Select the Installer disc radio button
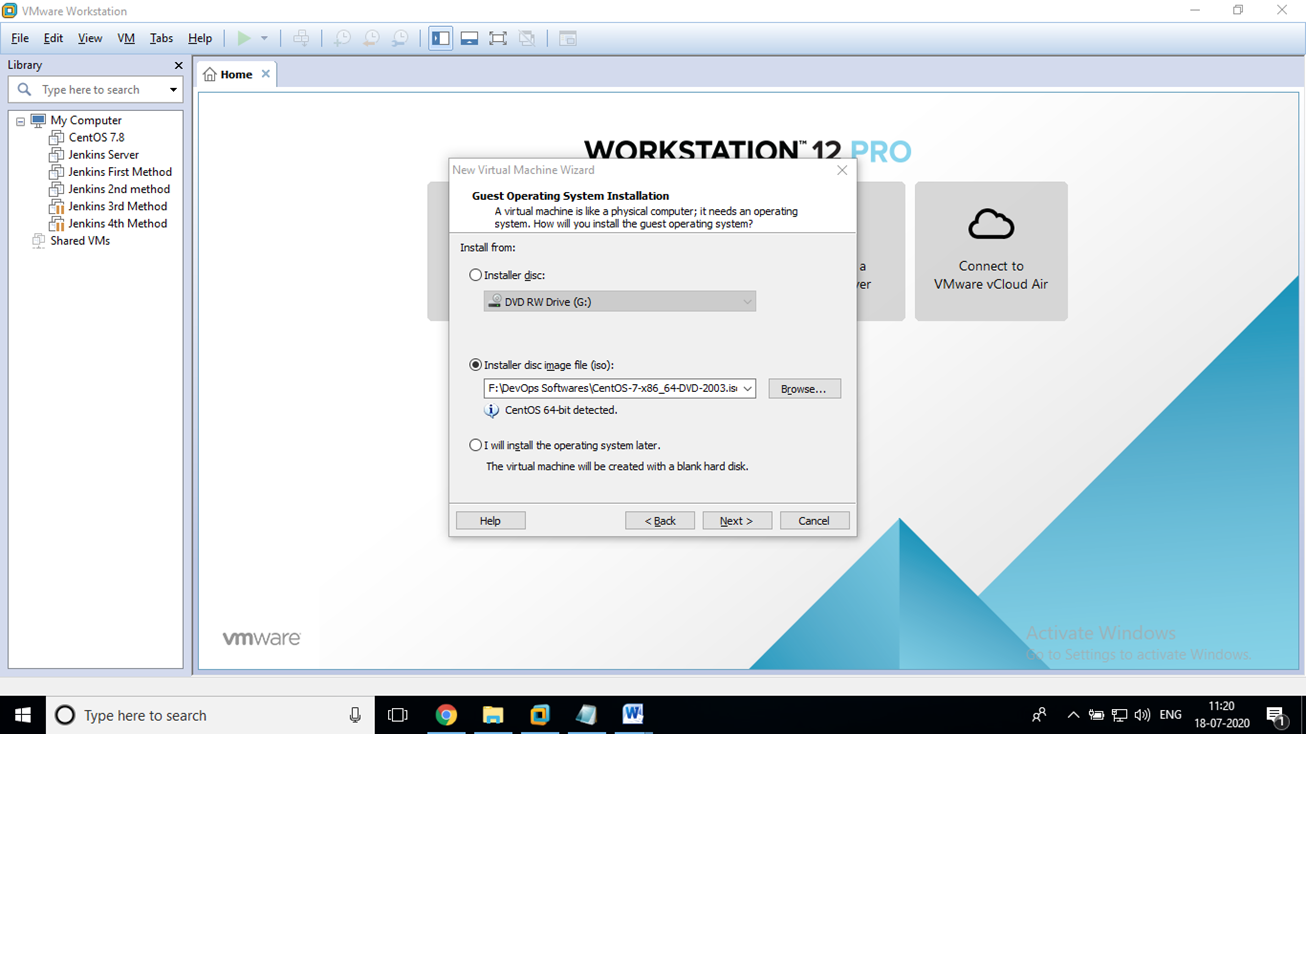Screen dimensions: 1306x954 [x=476, y=275]
